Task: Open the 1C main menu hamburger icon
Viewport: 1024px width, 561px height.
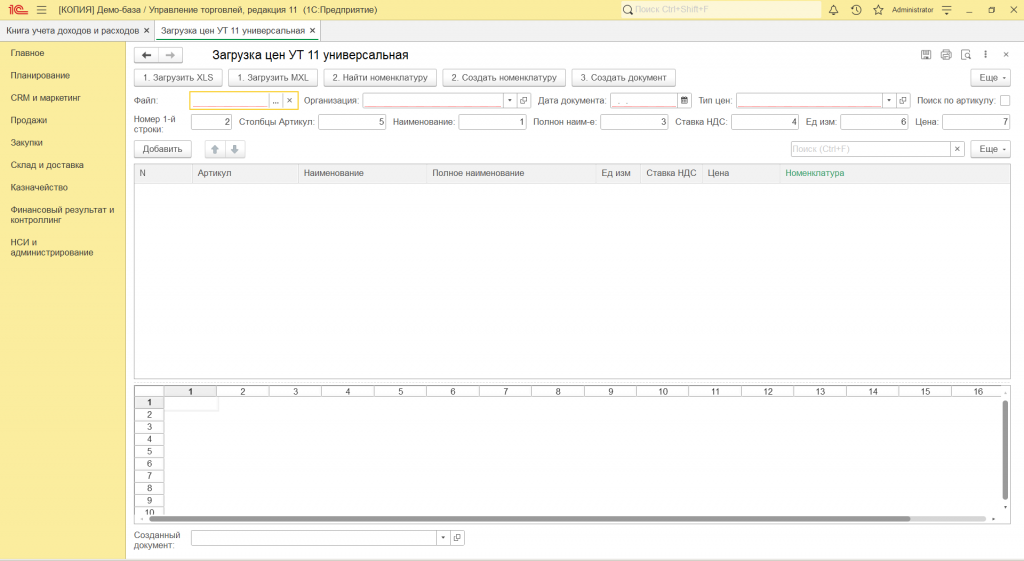Action: [42, 10]
